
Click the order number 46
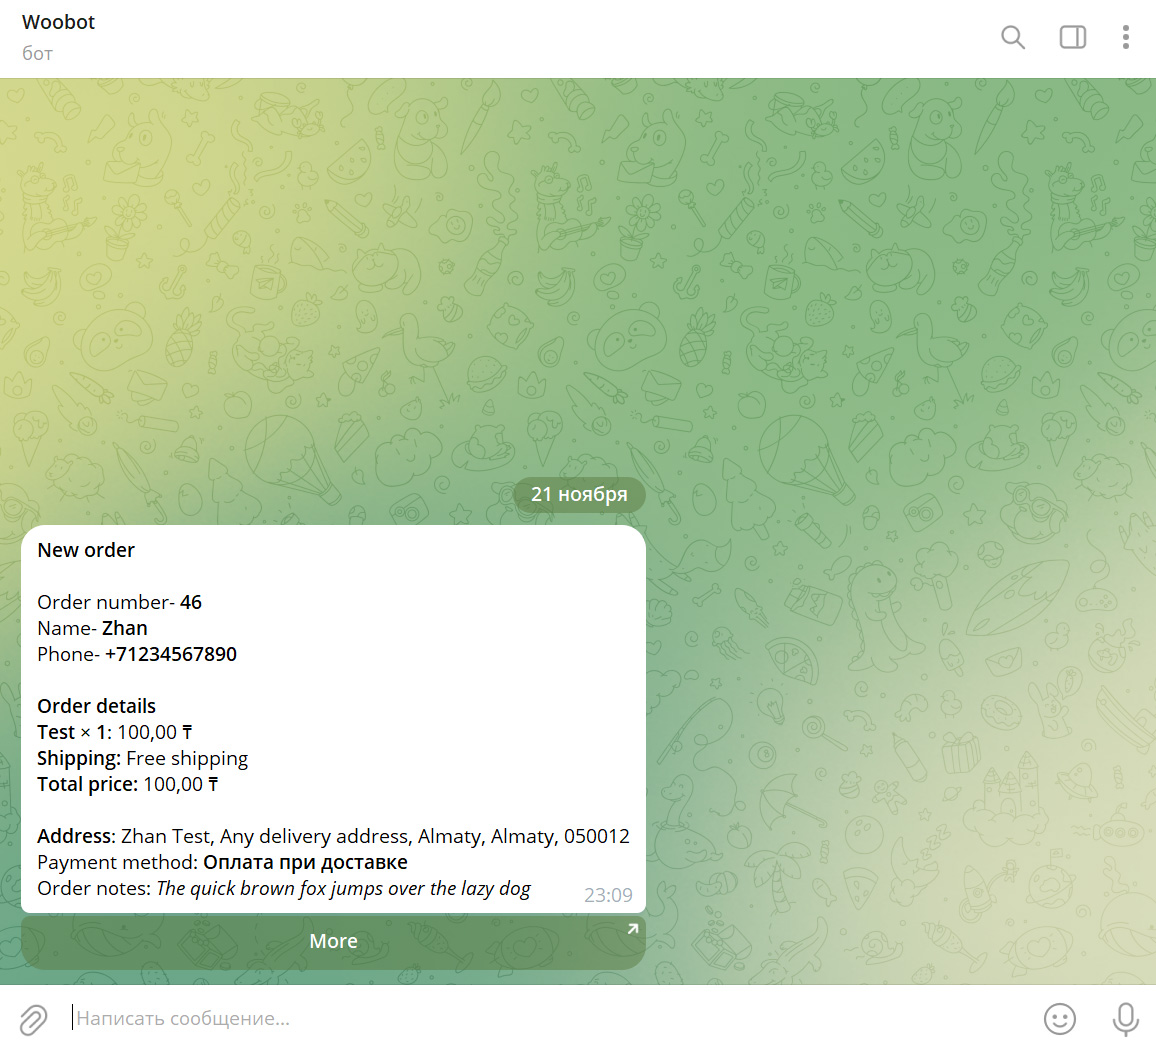pyautogui.click(x=191, y=602)
